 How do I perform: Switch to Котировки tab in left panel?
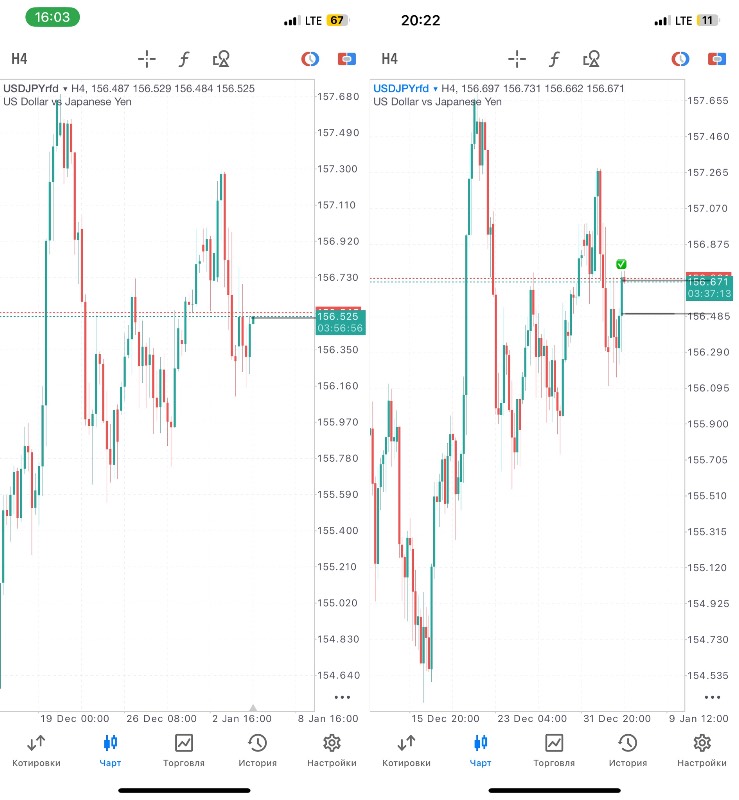[x=36, y=751]
